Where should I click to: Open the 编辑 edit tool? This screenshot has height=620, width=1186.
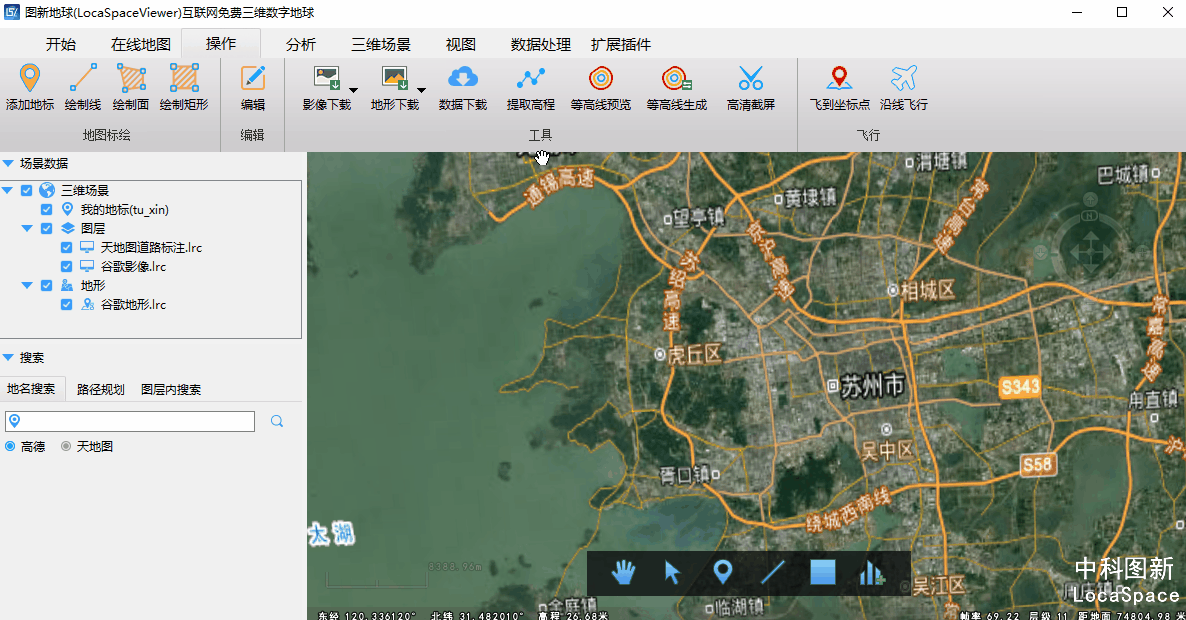253,87
